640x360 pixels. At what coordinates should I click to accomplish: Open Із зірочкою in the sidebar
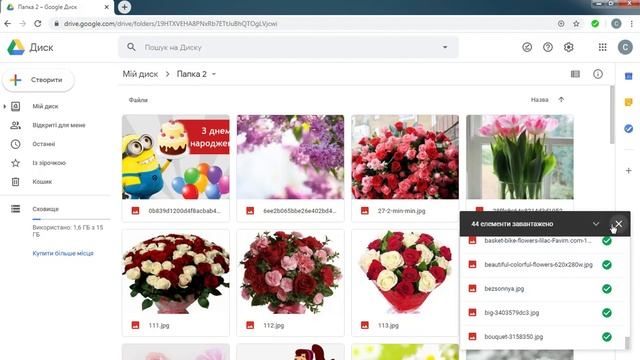pos(49,162)
